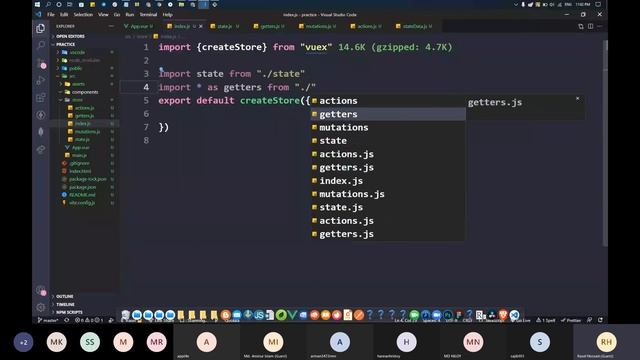
Task: Open getters.js in the explorer tree
Action: (x=84, y=116)
